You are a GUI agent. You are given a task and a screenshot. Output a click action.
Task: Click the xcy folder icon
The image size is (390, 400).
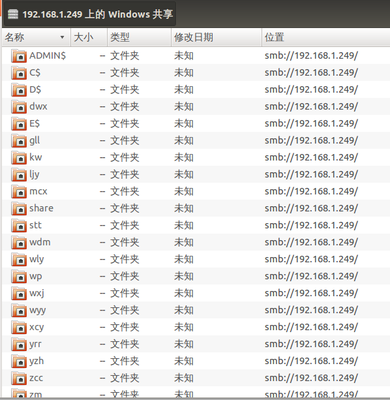pos(19,327)
